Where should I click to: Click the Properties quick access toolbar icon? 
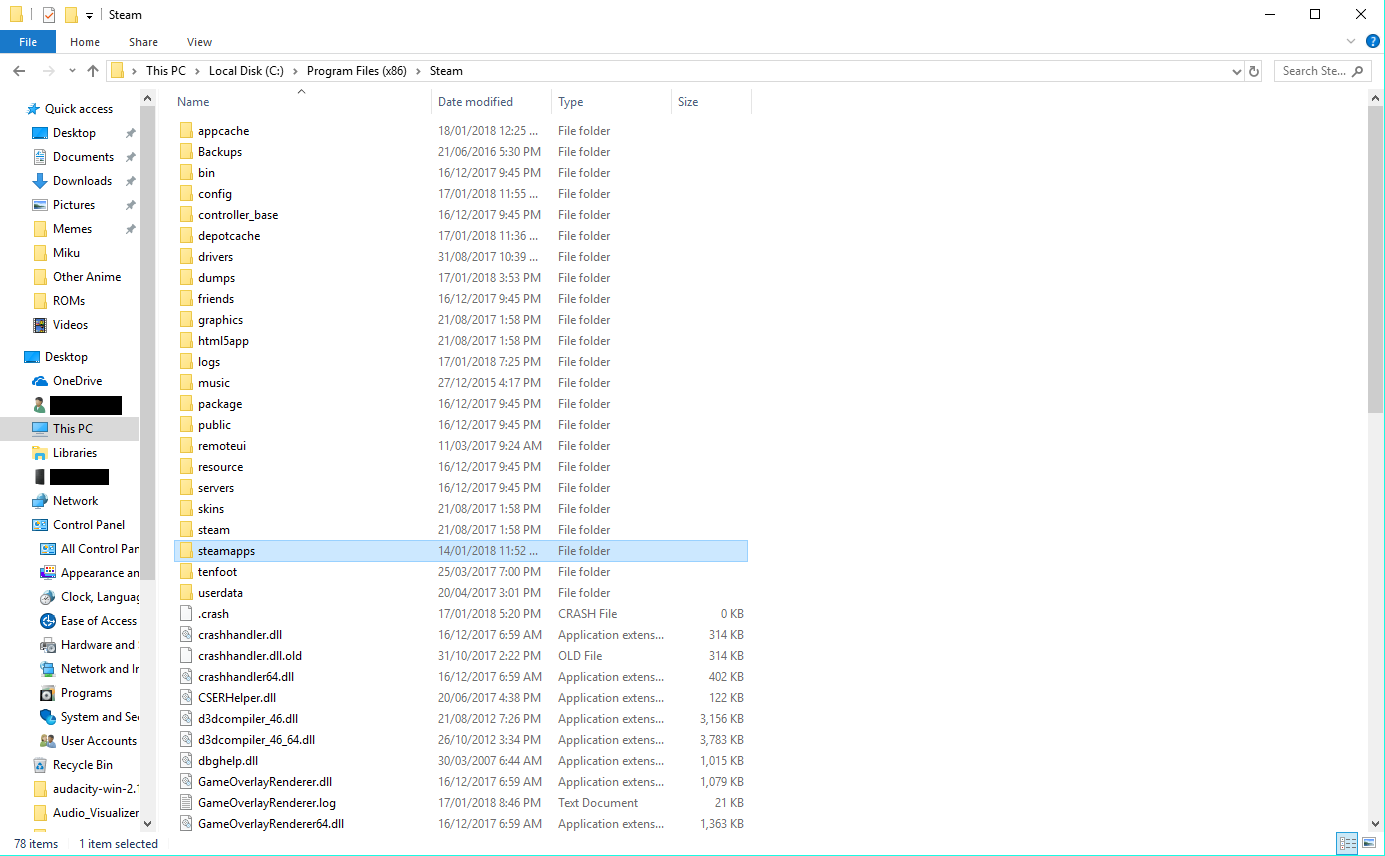point(49,15)
